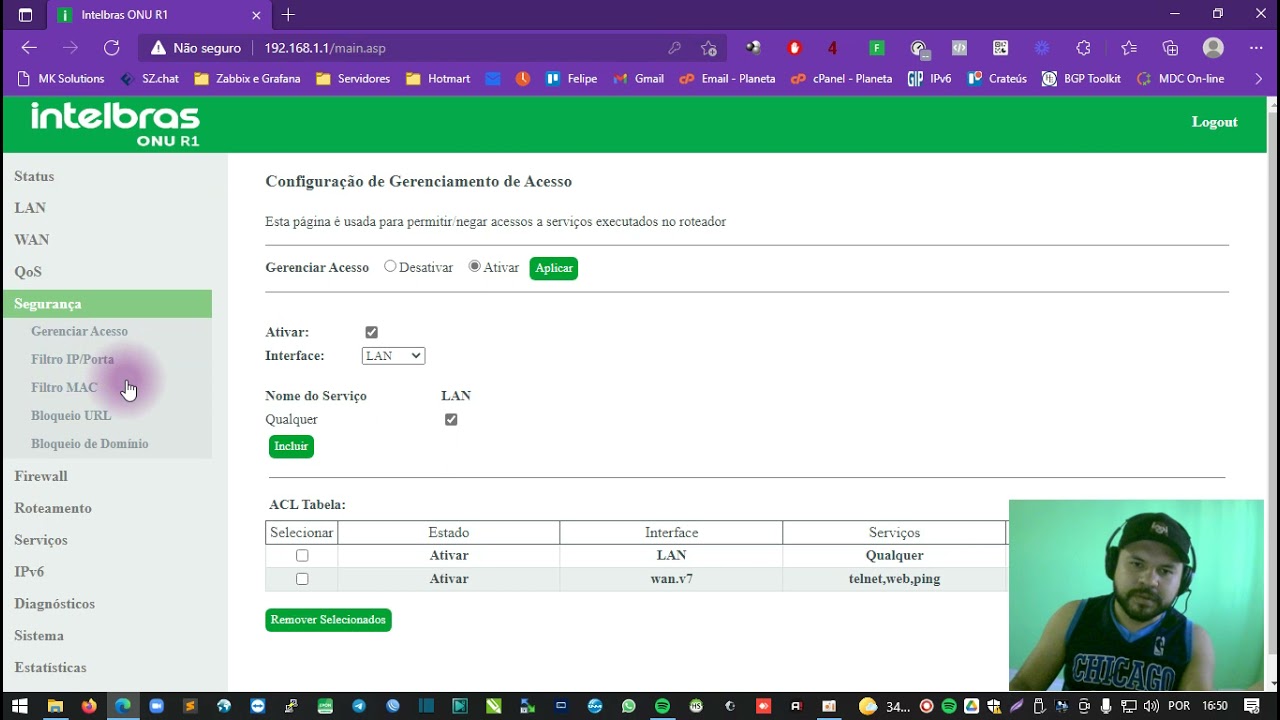The height and width of the screenshot is (720, 1280).
Task: Click the Incluir button
Action: (x=291, y=446)
